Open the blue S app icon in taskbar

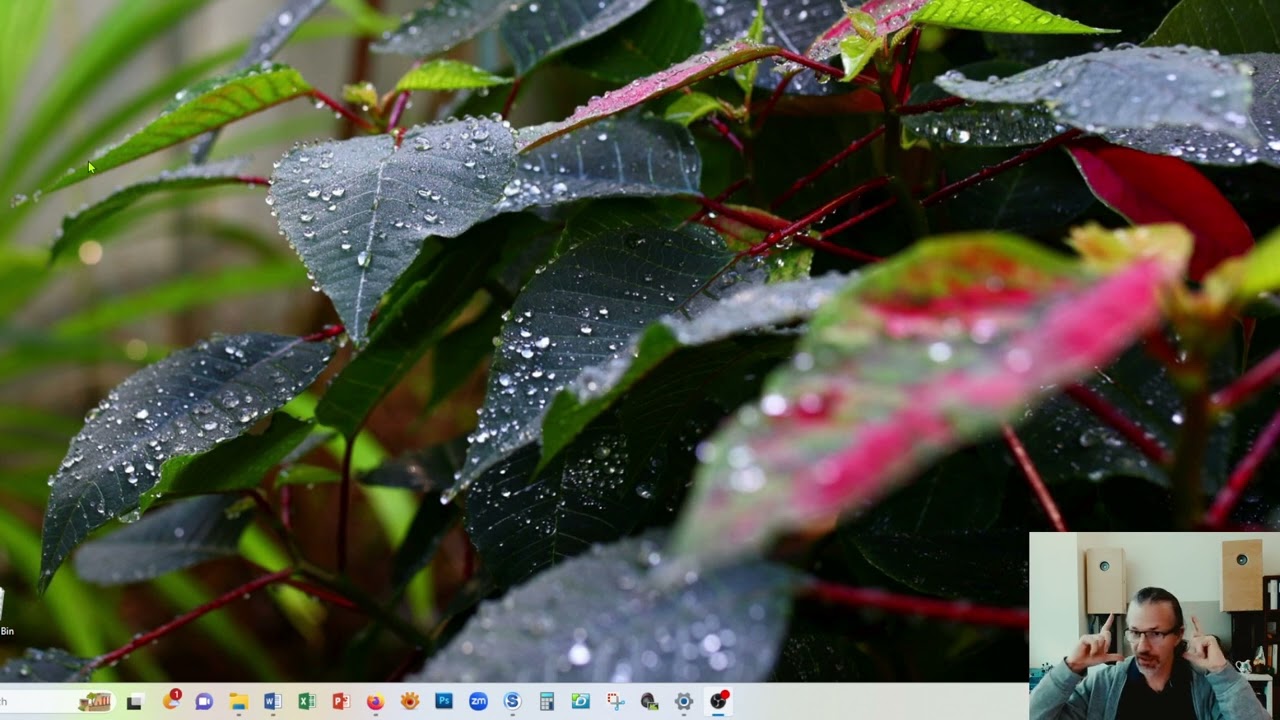(x=512, y=702)
